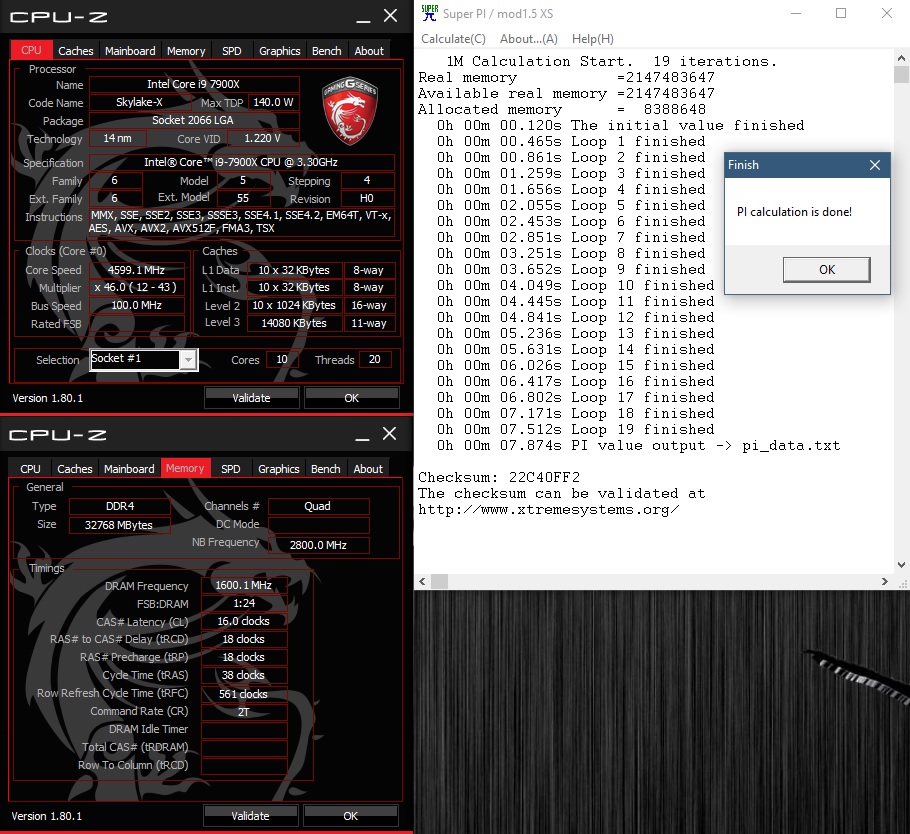This screenshot has width=910, height=834.
Task: Open About tab in top CPU-Z window
Action: point(369,50)
